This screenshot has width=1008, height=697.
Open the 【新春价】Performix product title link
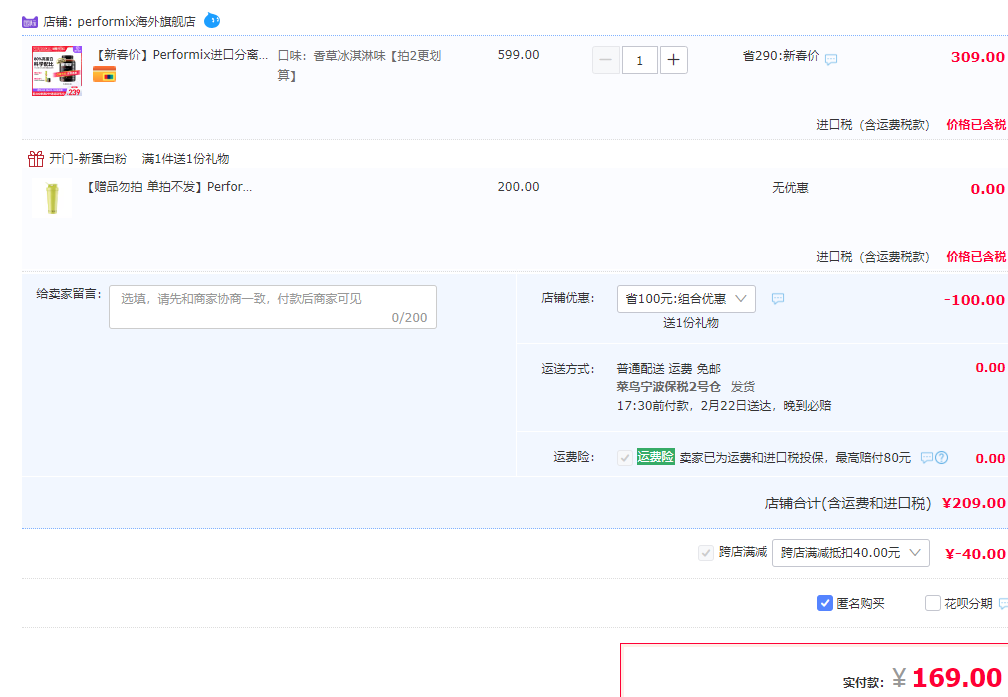coord(180,55)
